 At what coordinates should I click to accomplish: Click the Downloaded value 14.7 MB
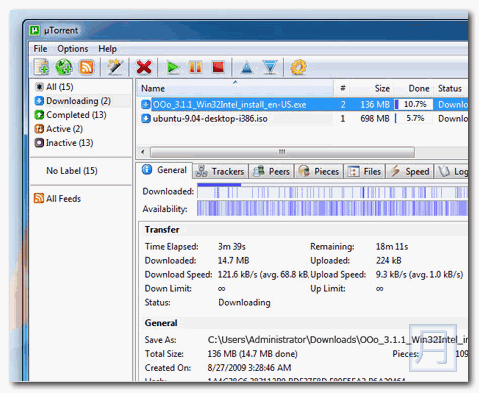233,260
